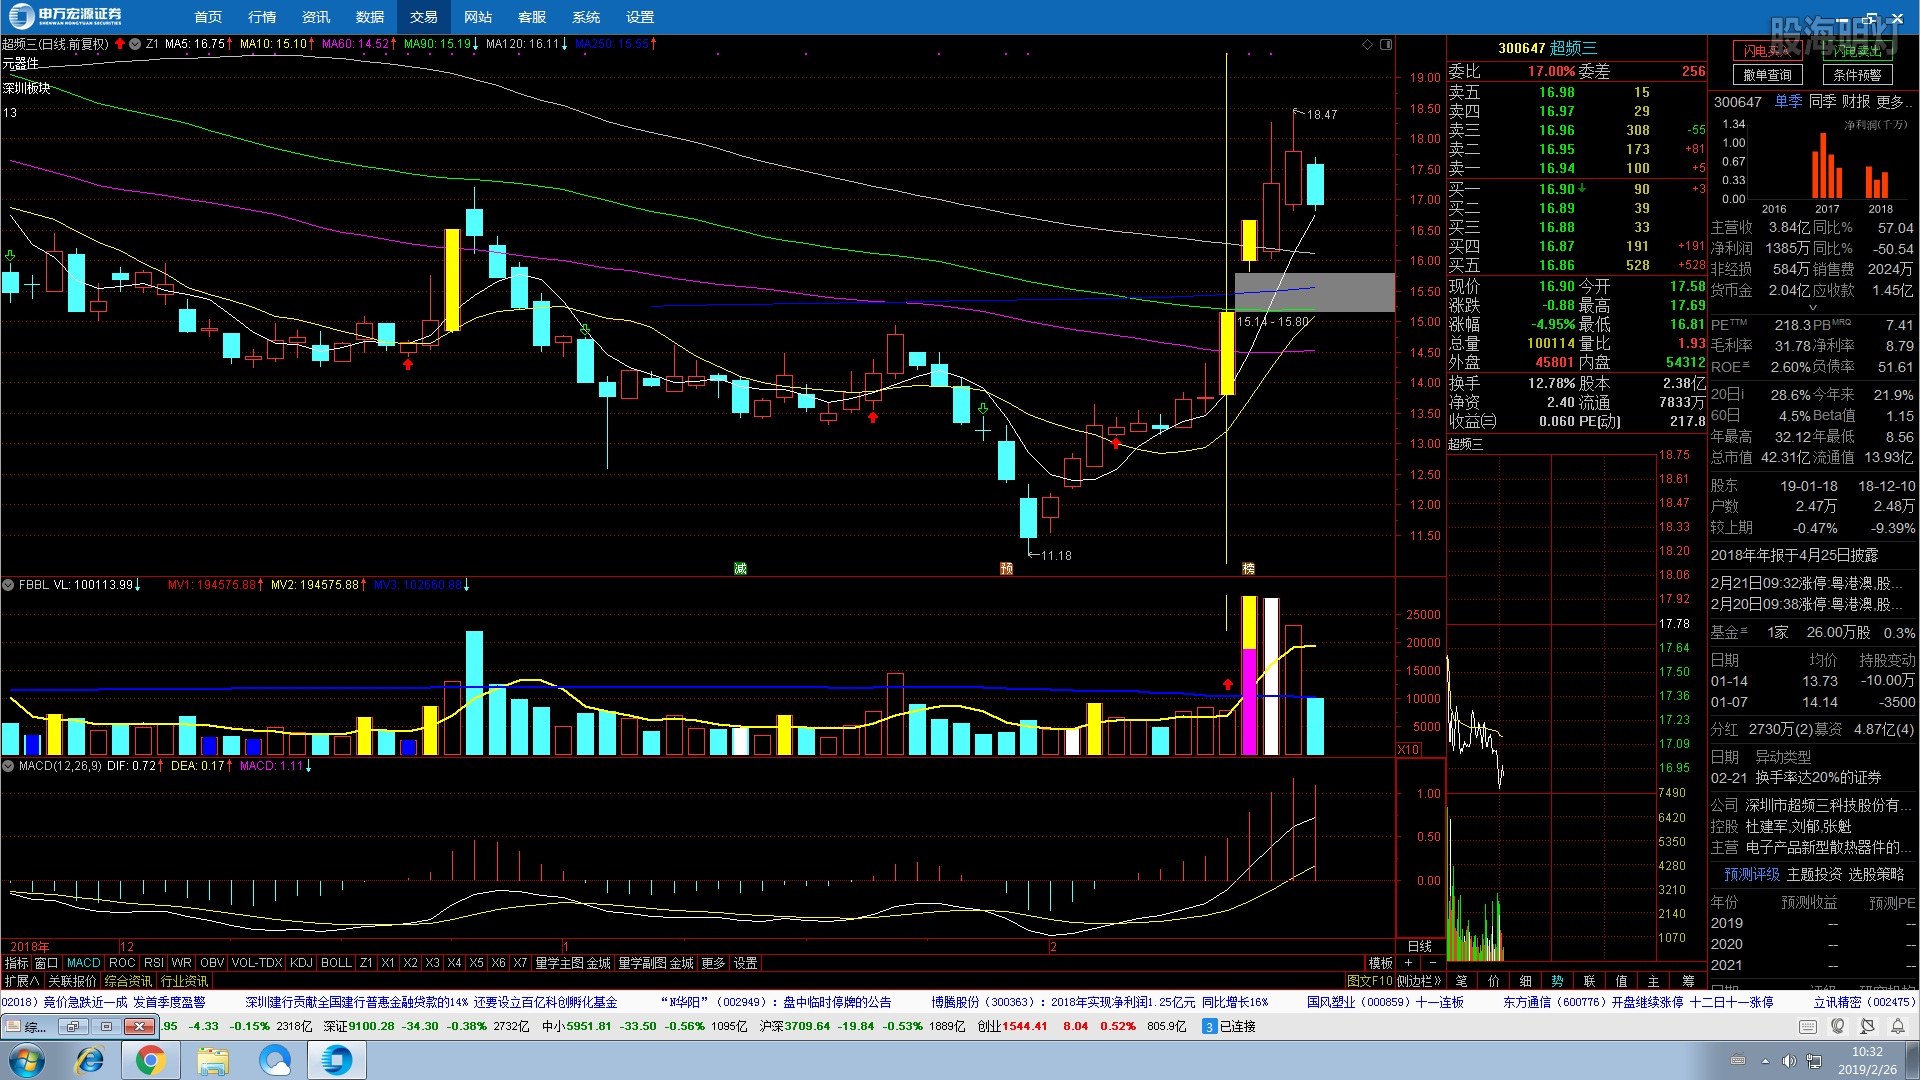Viewport: 1920px width, 1080px height.
Task: Open the cloud browser app in taskbar
Action: point(274,1060)
